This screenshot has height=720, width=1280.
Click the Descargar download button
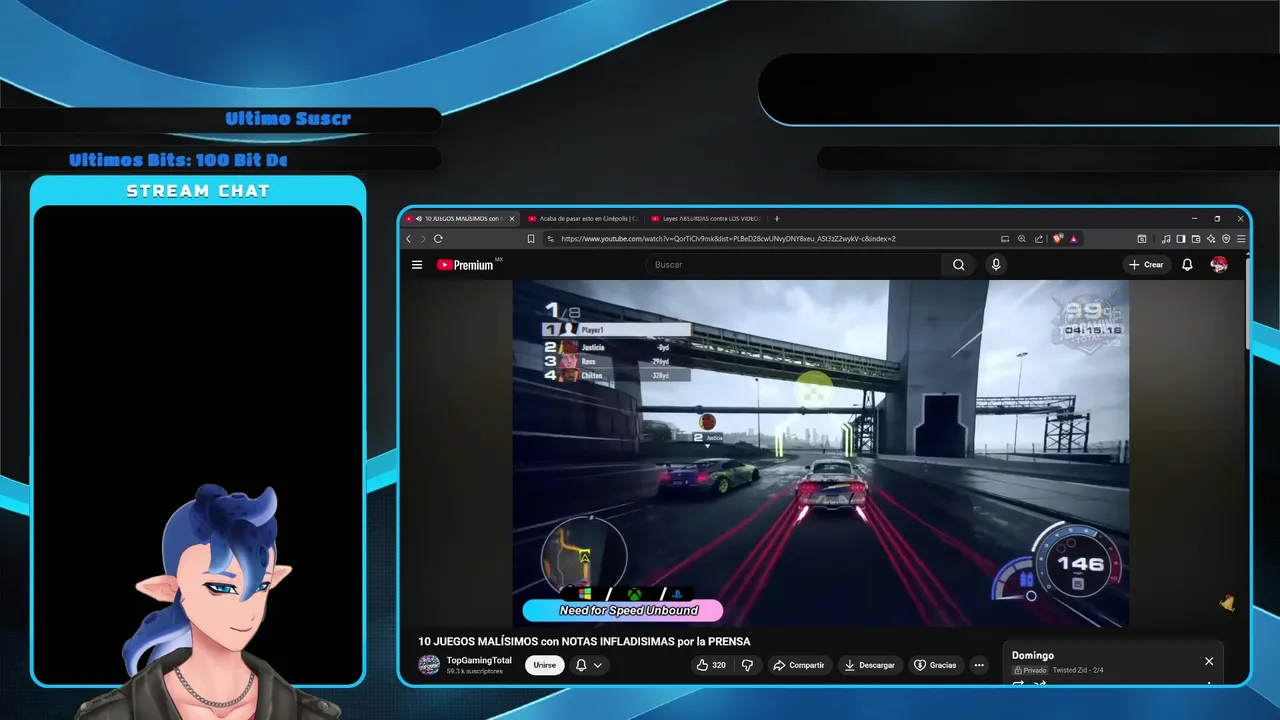869,665
